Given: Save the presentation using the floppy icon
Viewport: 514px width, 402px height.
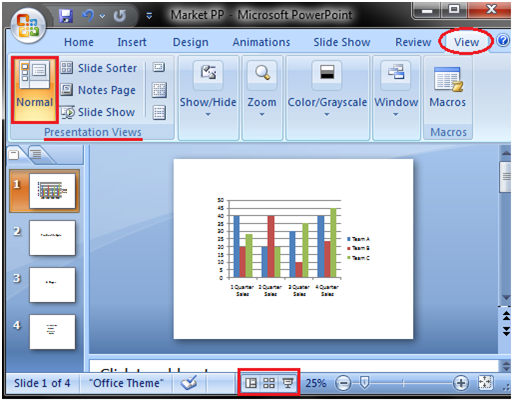Looking at the screenshot, I should pyautogui.click(x=66, y=16).
